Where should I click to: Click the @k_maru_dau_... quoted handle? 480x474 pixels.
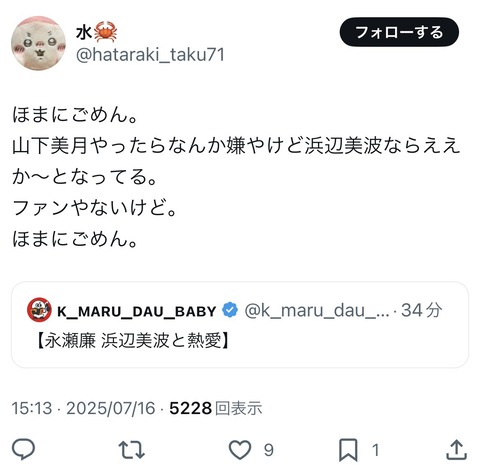pos(317,310)
